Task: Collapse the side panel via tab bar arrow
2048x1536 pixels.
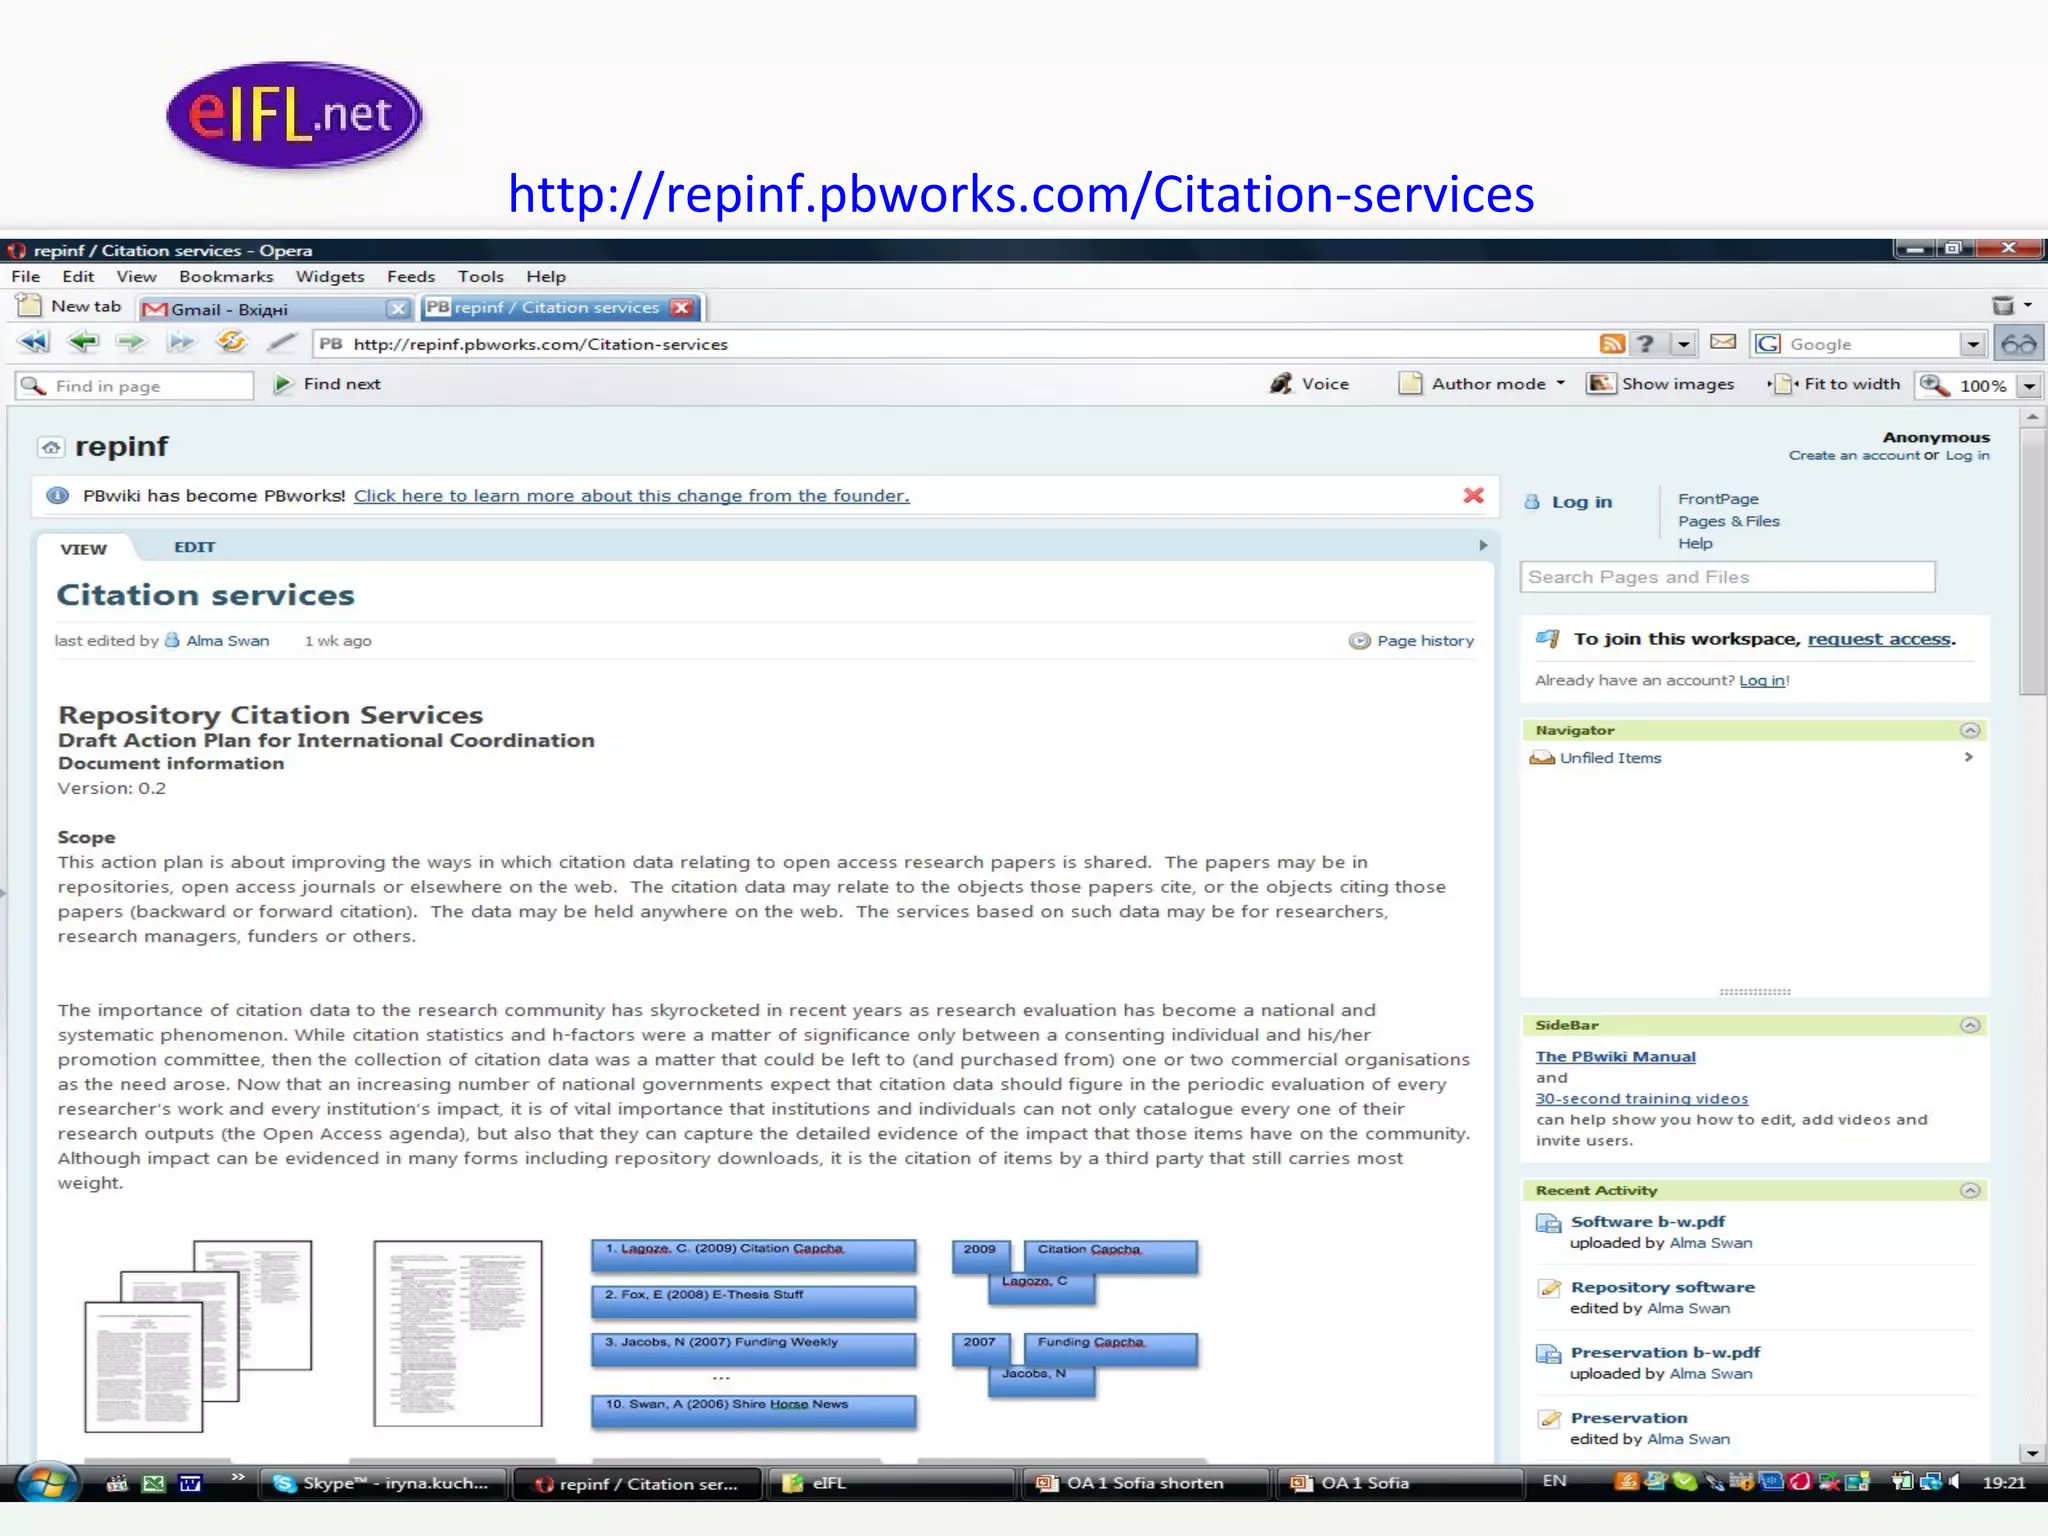Action: [x=1483, y=546]
